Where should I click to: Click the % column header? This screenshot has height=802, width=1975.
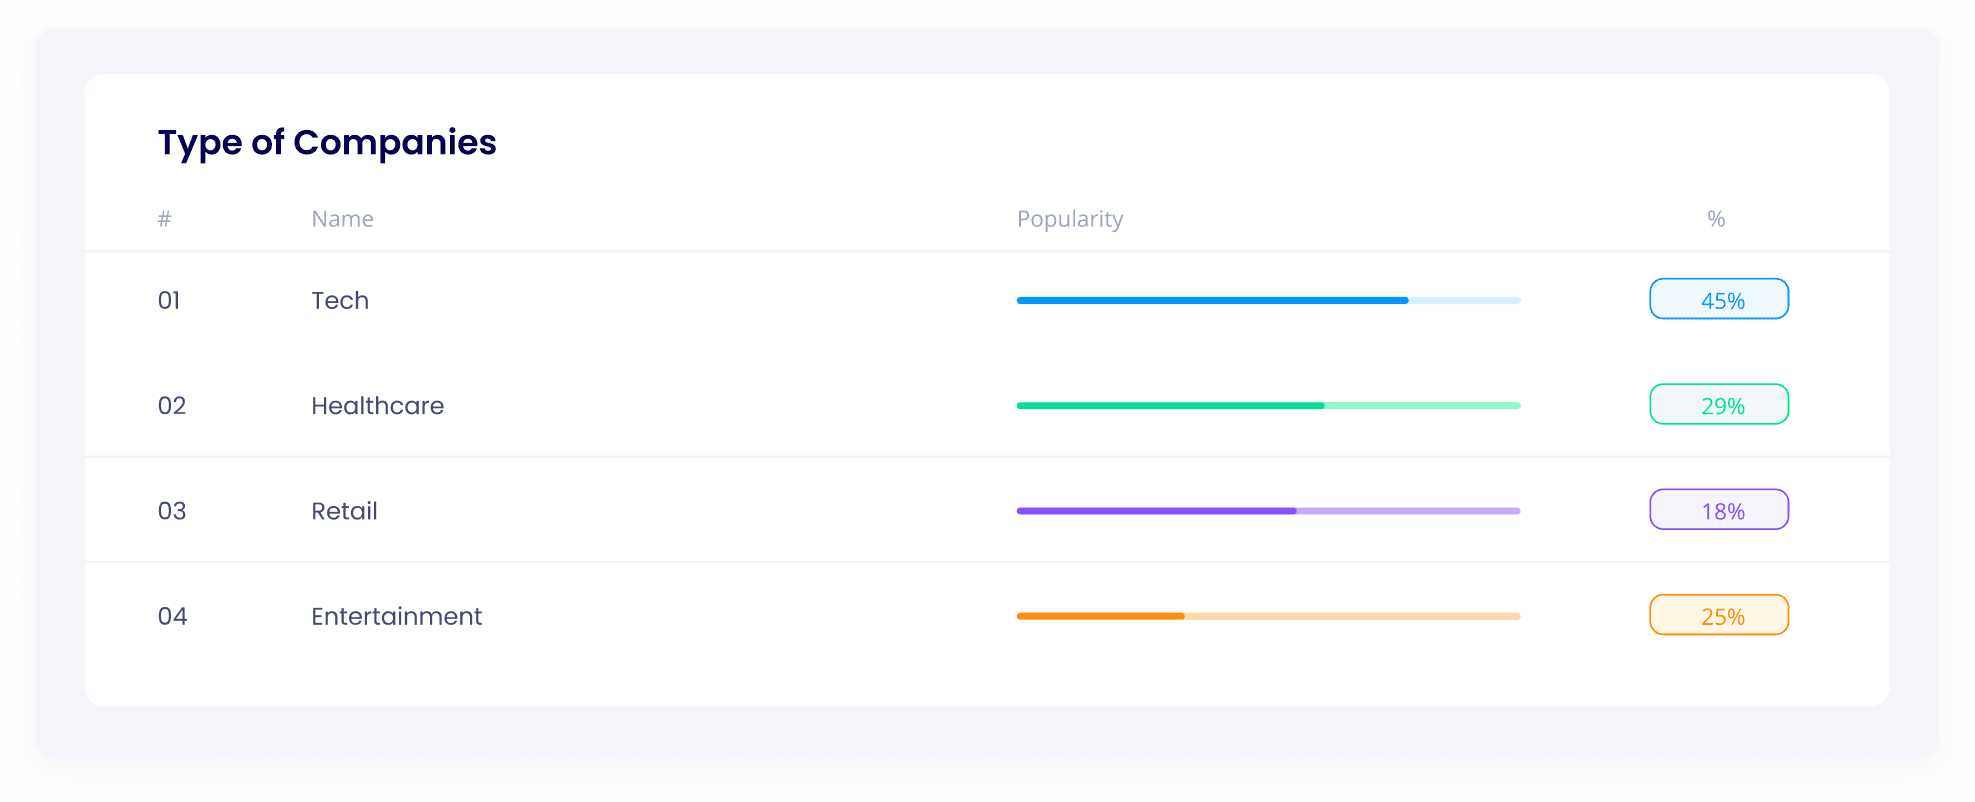point(1715,218)
